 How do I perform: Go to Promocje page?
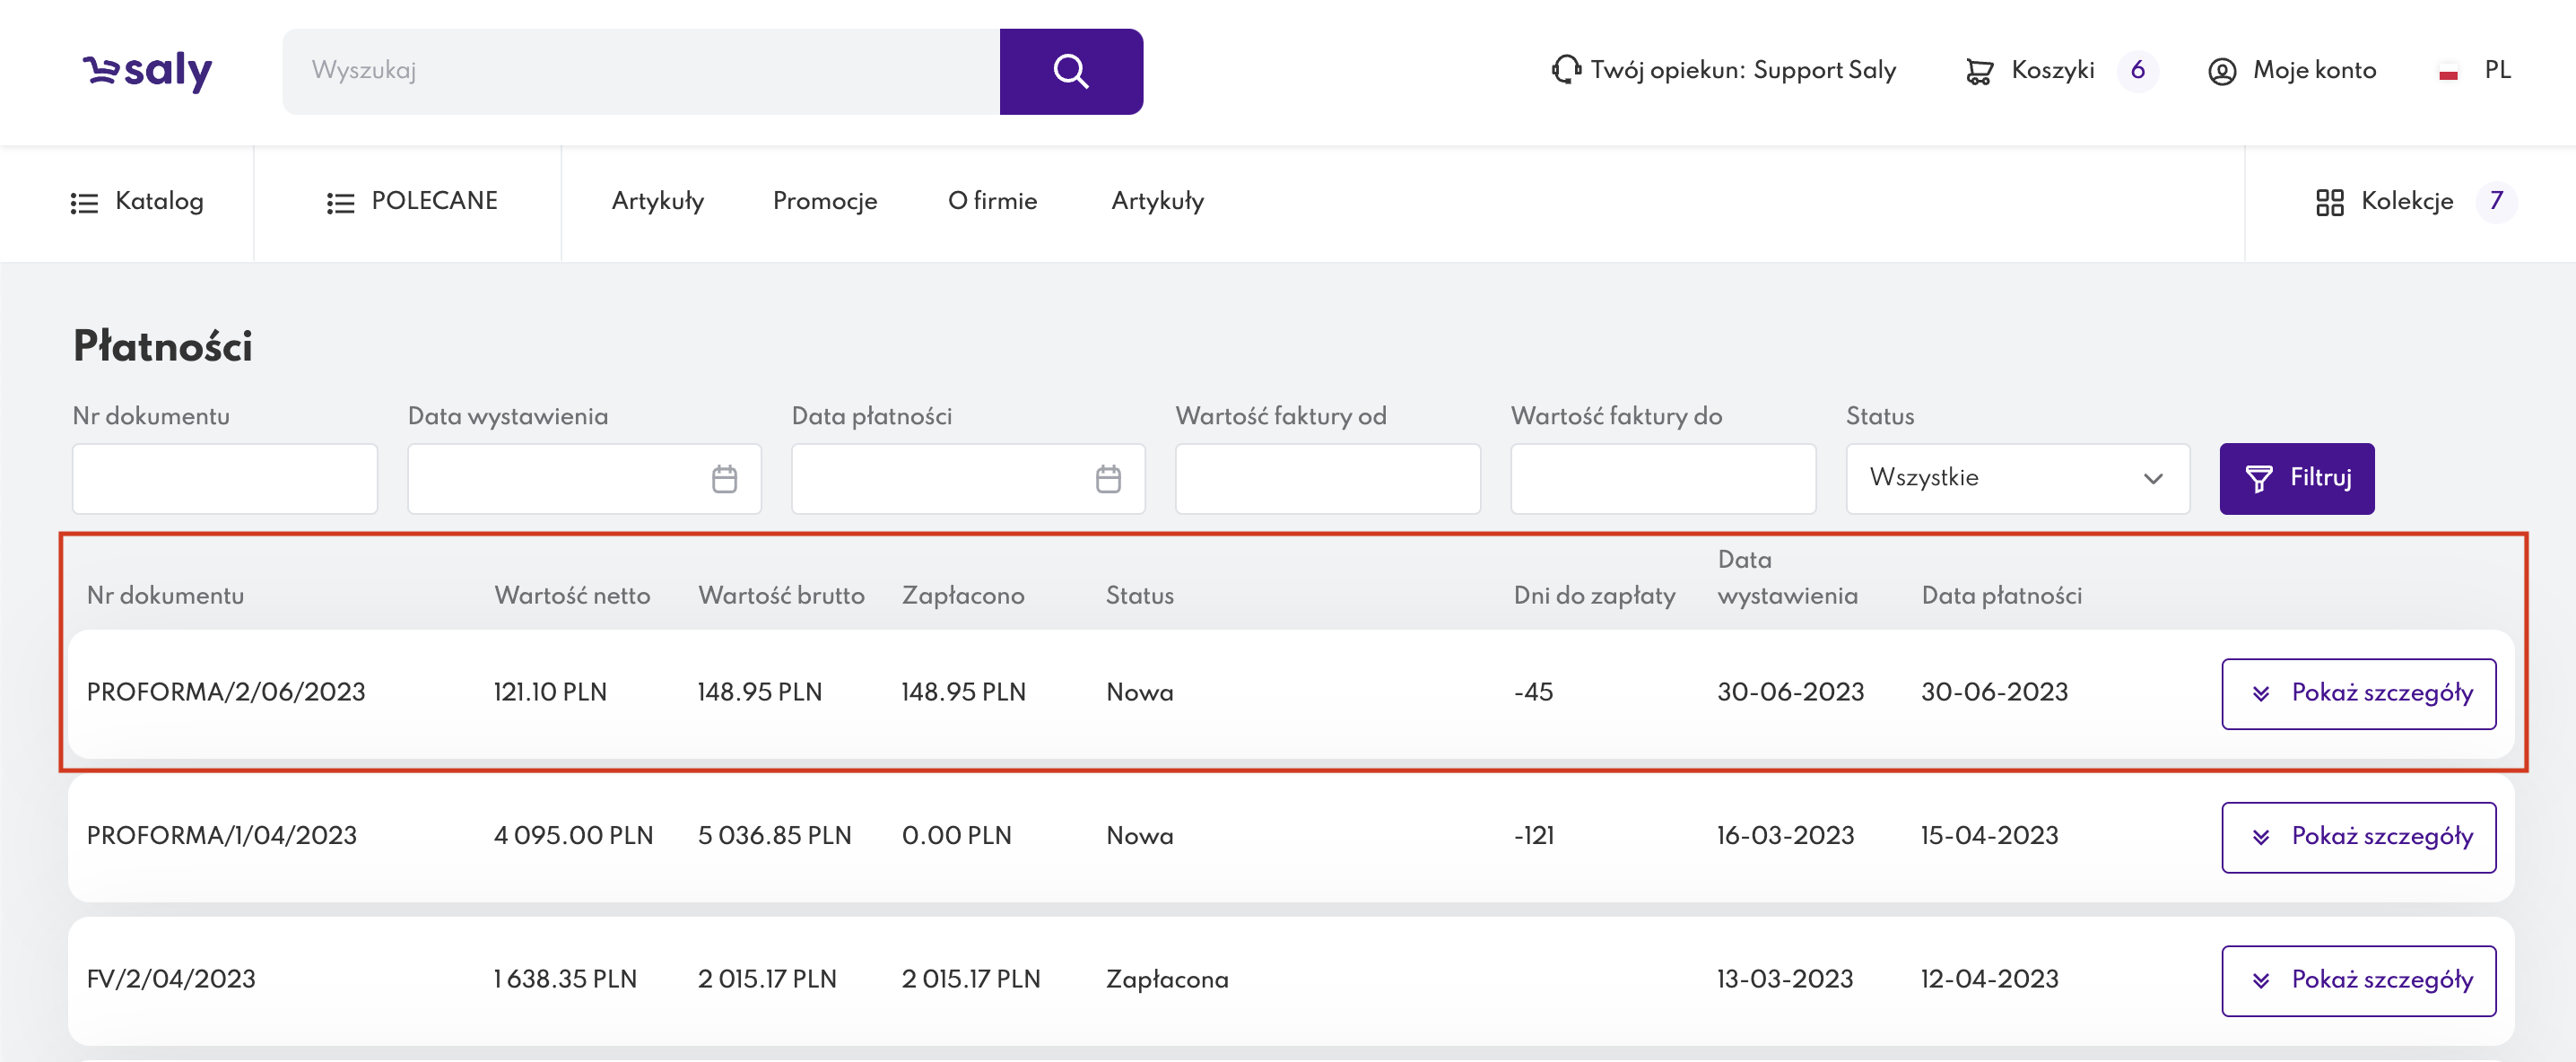824,202
